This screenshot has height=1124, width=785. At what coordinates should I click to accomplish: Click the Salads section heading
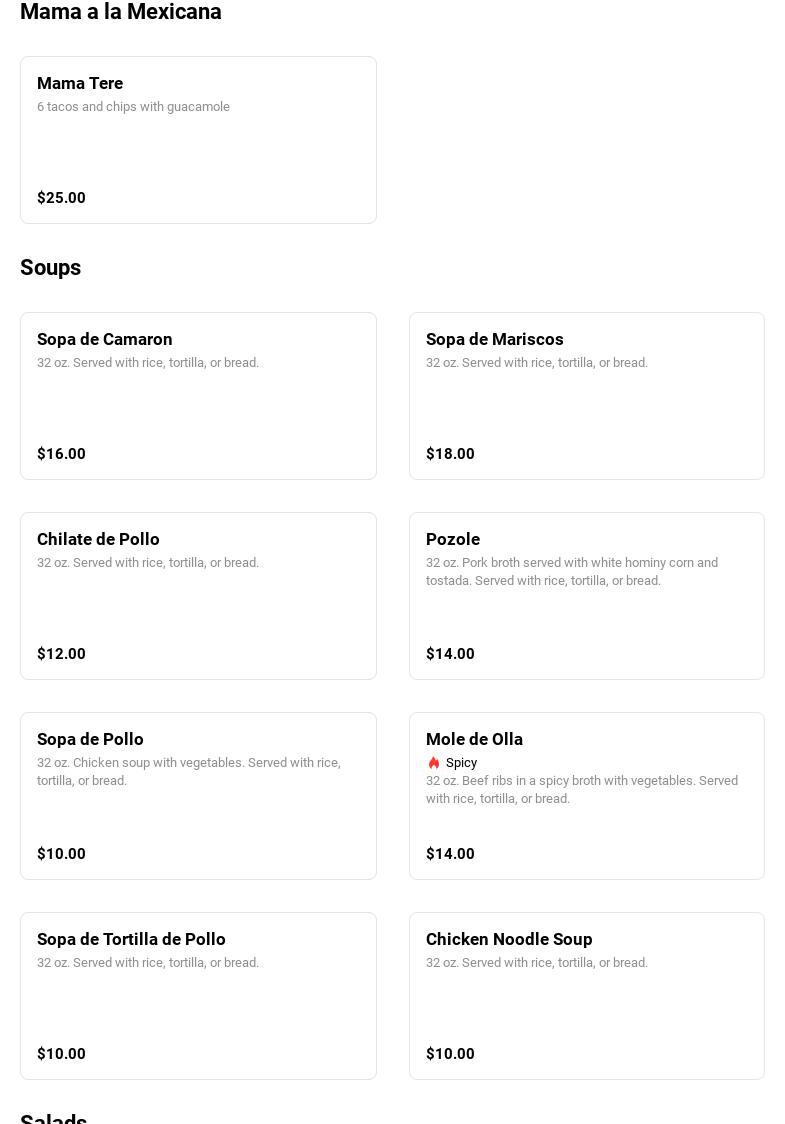click(54, 1118)
